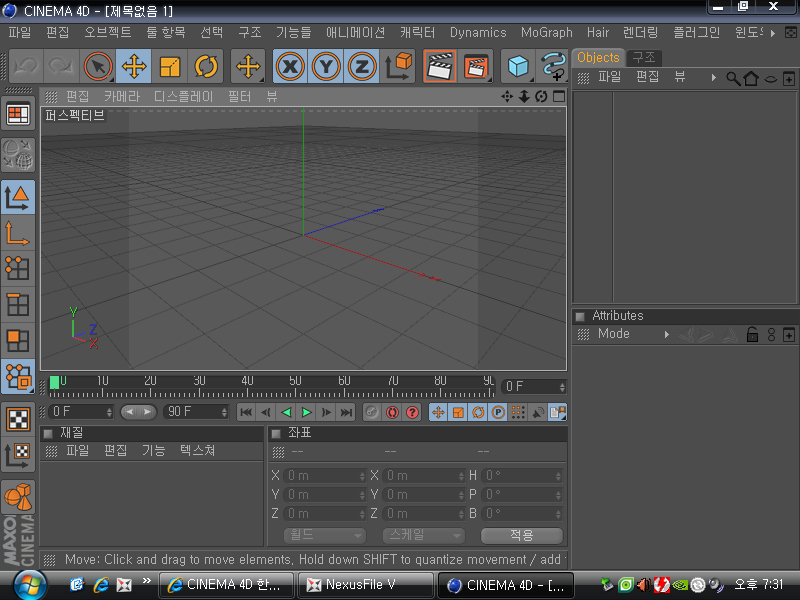Viewport: 800px width, 600px height.
Task: Open the 월드 coordinate dropdown
Action: [324, 535]
